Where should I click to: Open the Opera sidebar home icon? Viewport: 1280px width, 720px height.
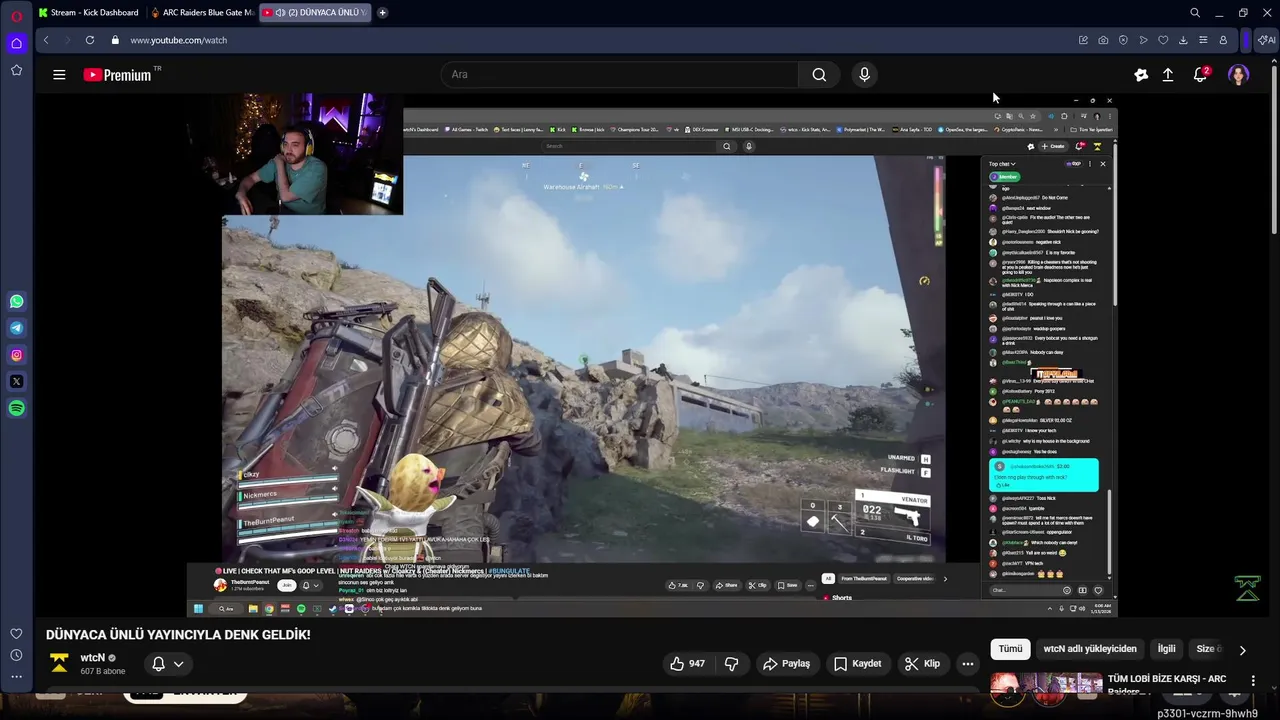16,43
